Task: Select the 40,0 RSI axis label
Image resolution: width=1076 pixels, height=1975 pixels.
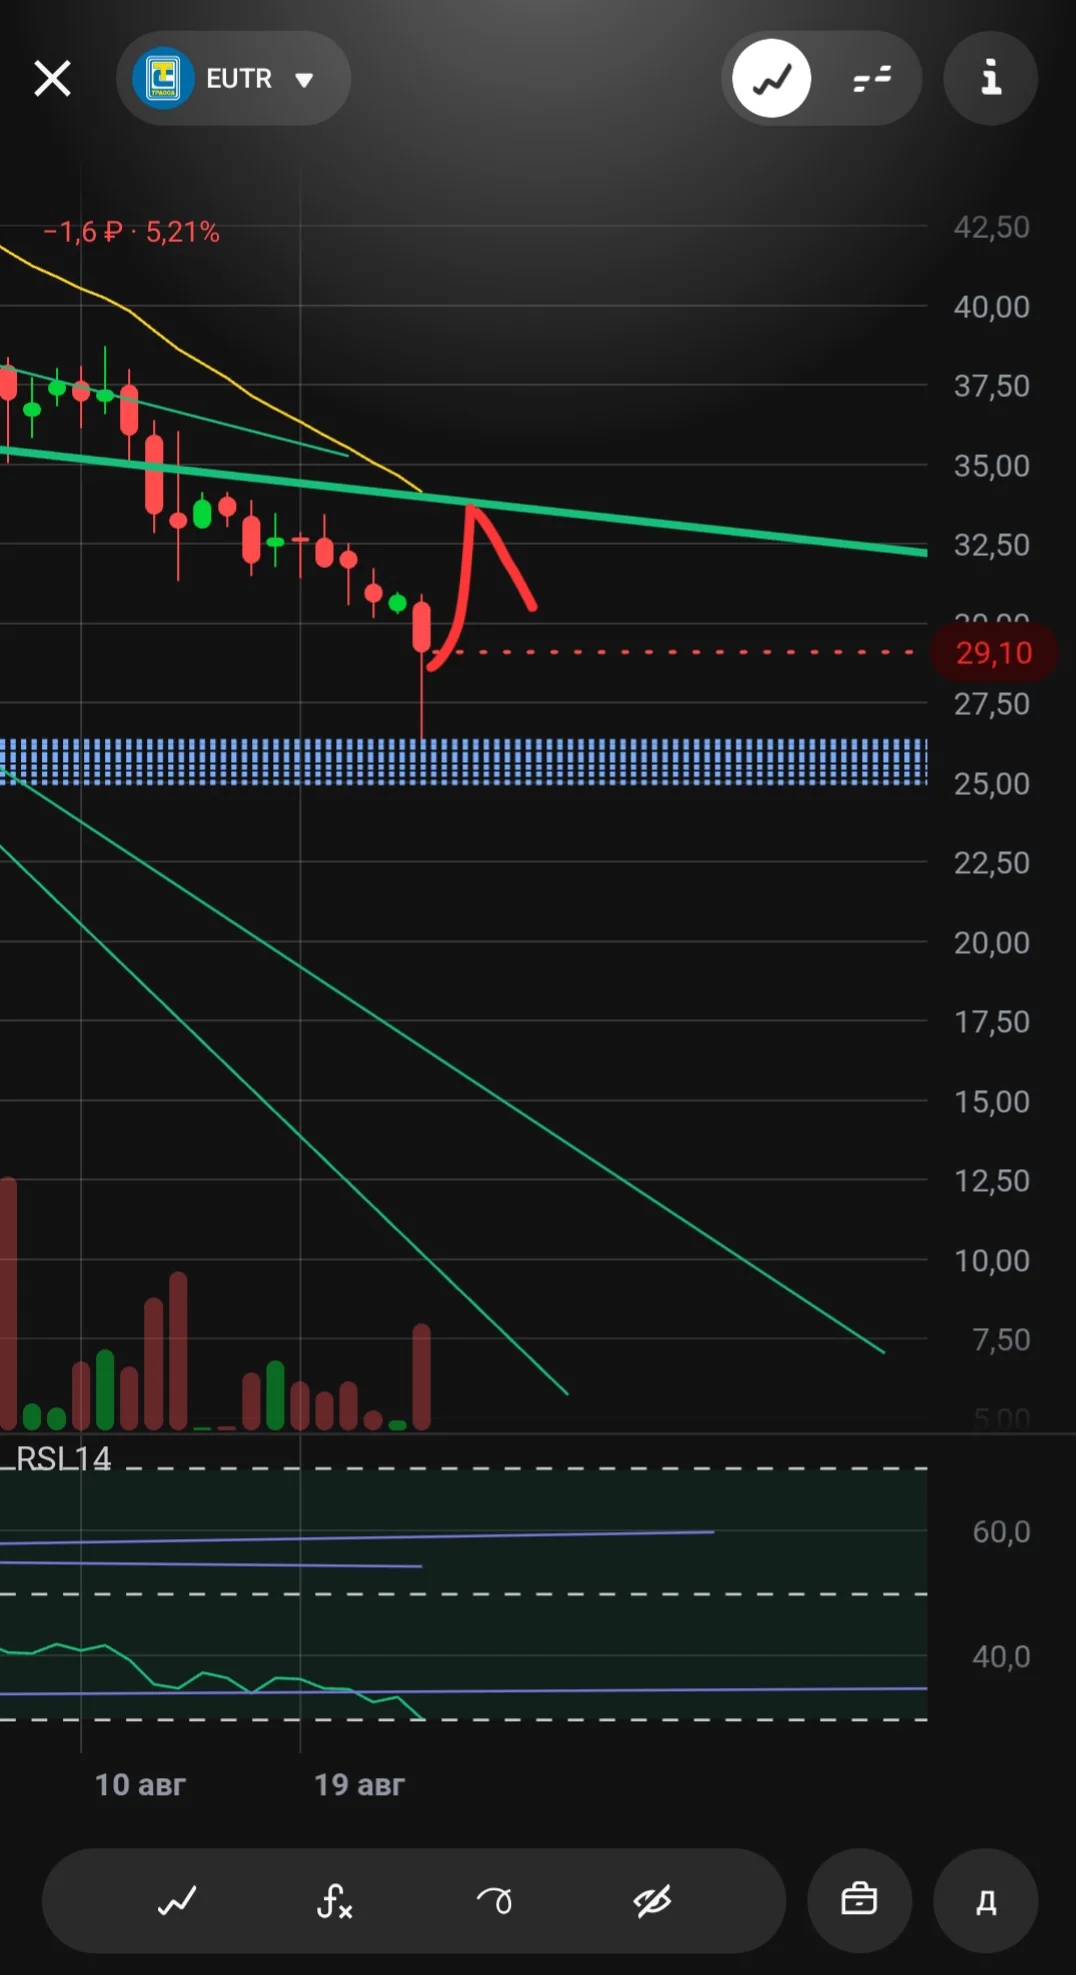Action: (x=1001, y=1656)
